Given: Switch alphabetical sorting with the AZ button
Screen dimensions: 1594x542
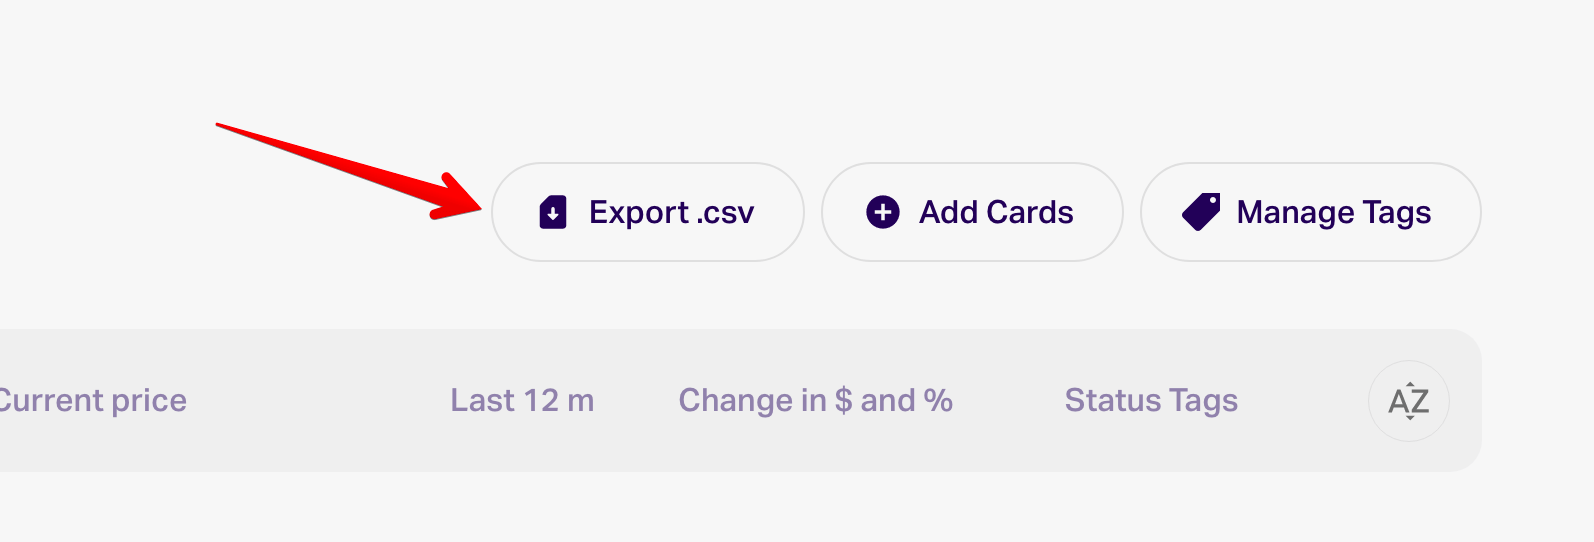Looking at the screenshot, I should pyautogui.click(x=1408, y=401).
